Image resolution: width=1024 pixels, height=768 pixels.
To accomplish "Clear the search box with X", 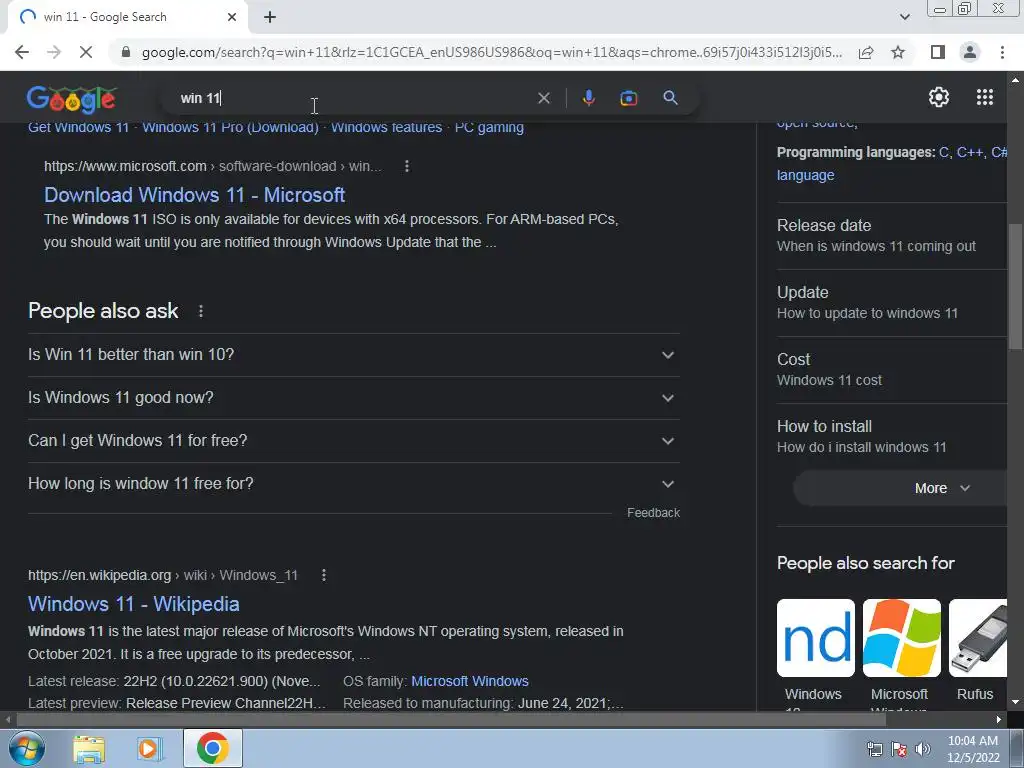I will 543,98.
